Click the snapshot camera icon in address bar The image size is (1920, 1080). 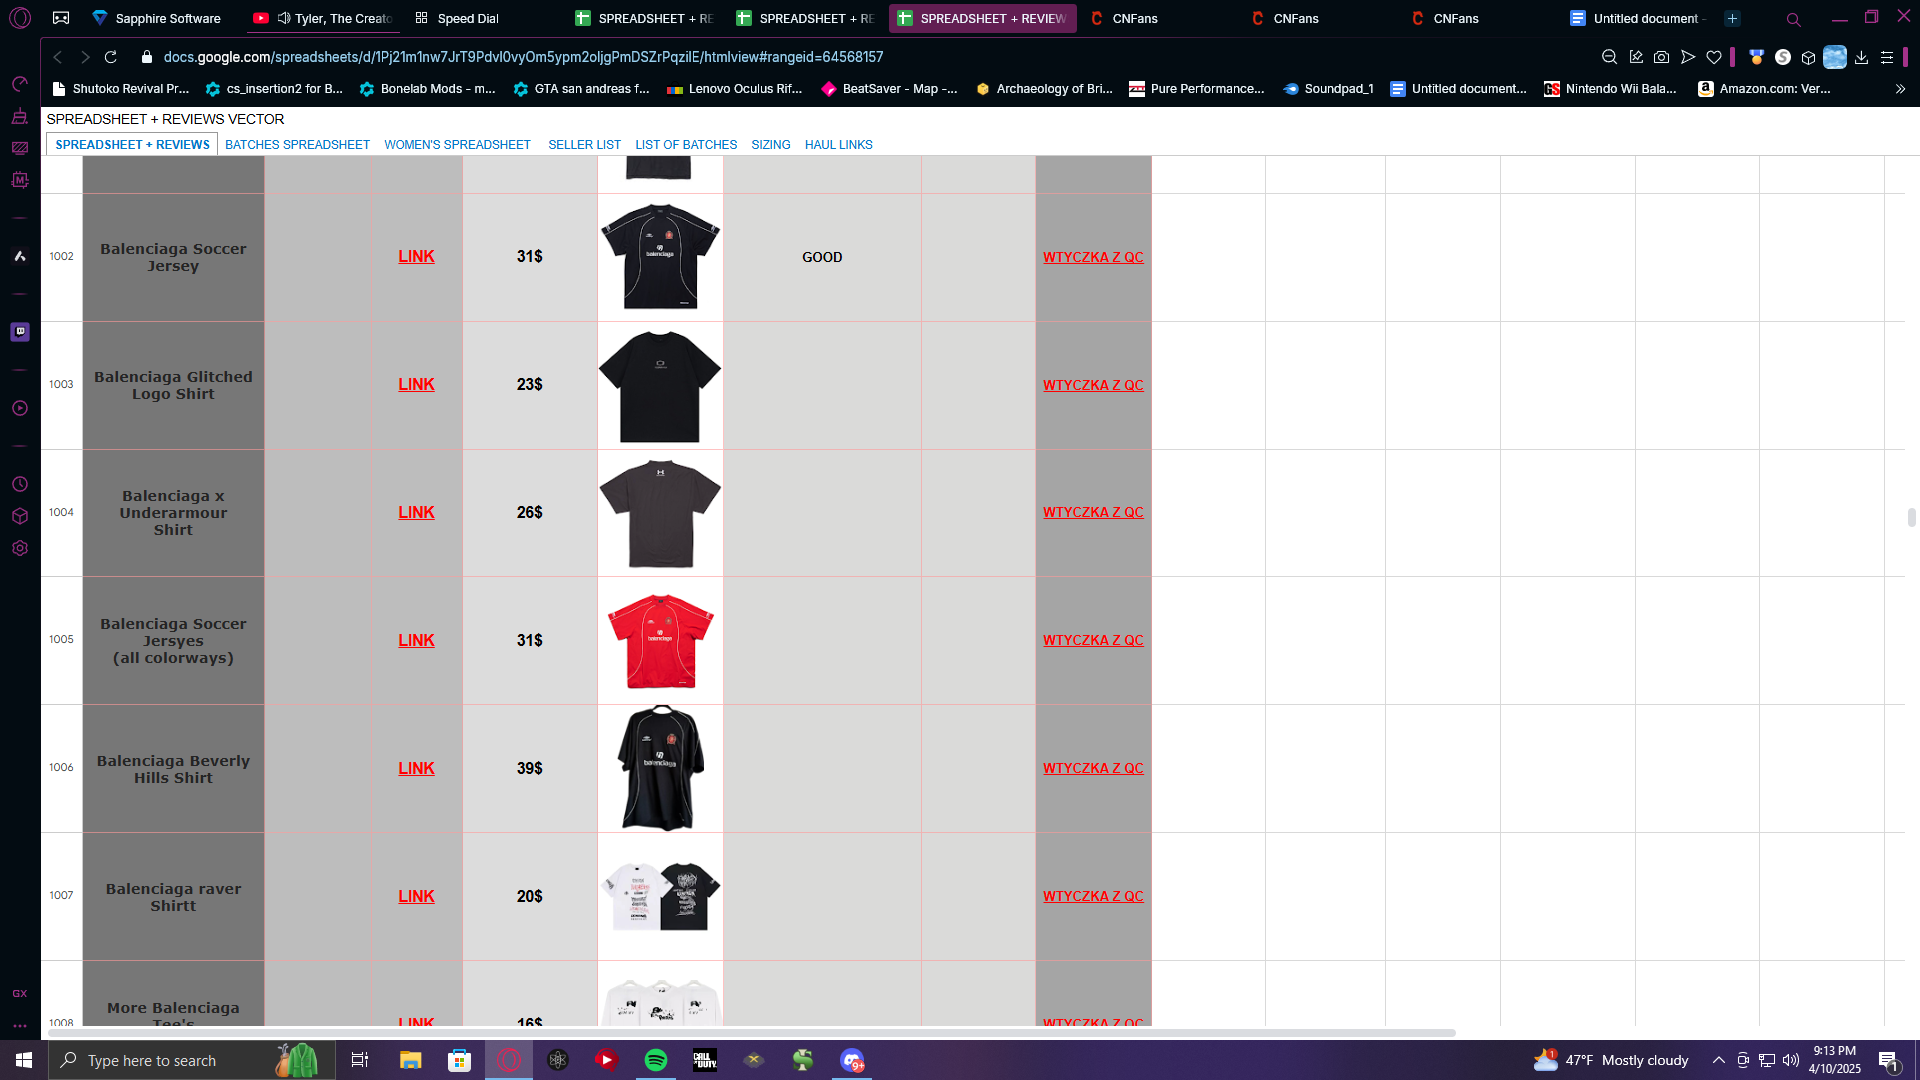point(1661,58)
